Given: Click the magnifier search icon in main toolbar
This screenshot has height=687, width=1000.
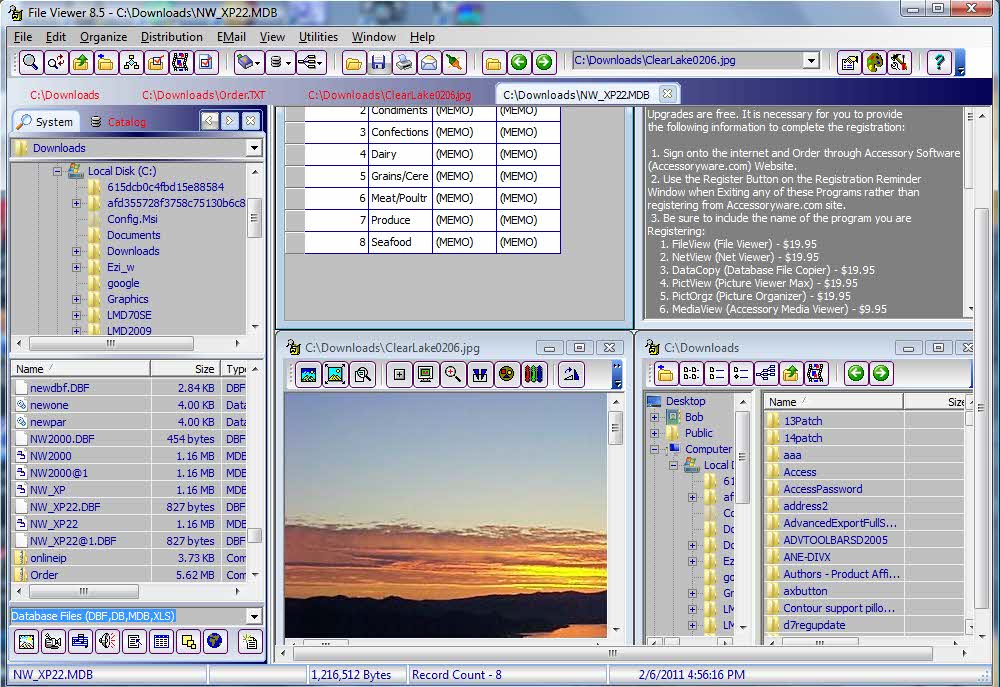Looking at the screenshot, I should (31, 63).
